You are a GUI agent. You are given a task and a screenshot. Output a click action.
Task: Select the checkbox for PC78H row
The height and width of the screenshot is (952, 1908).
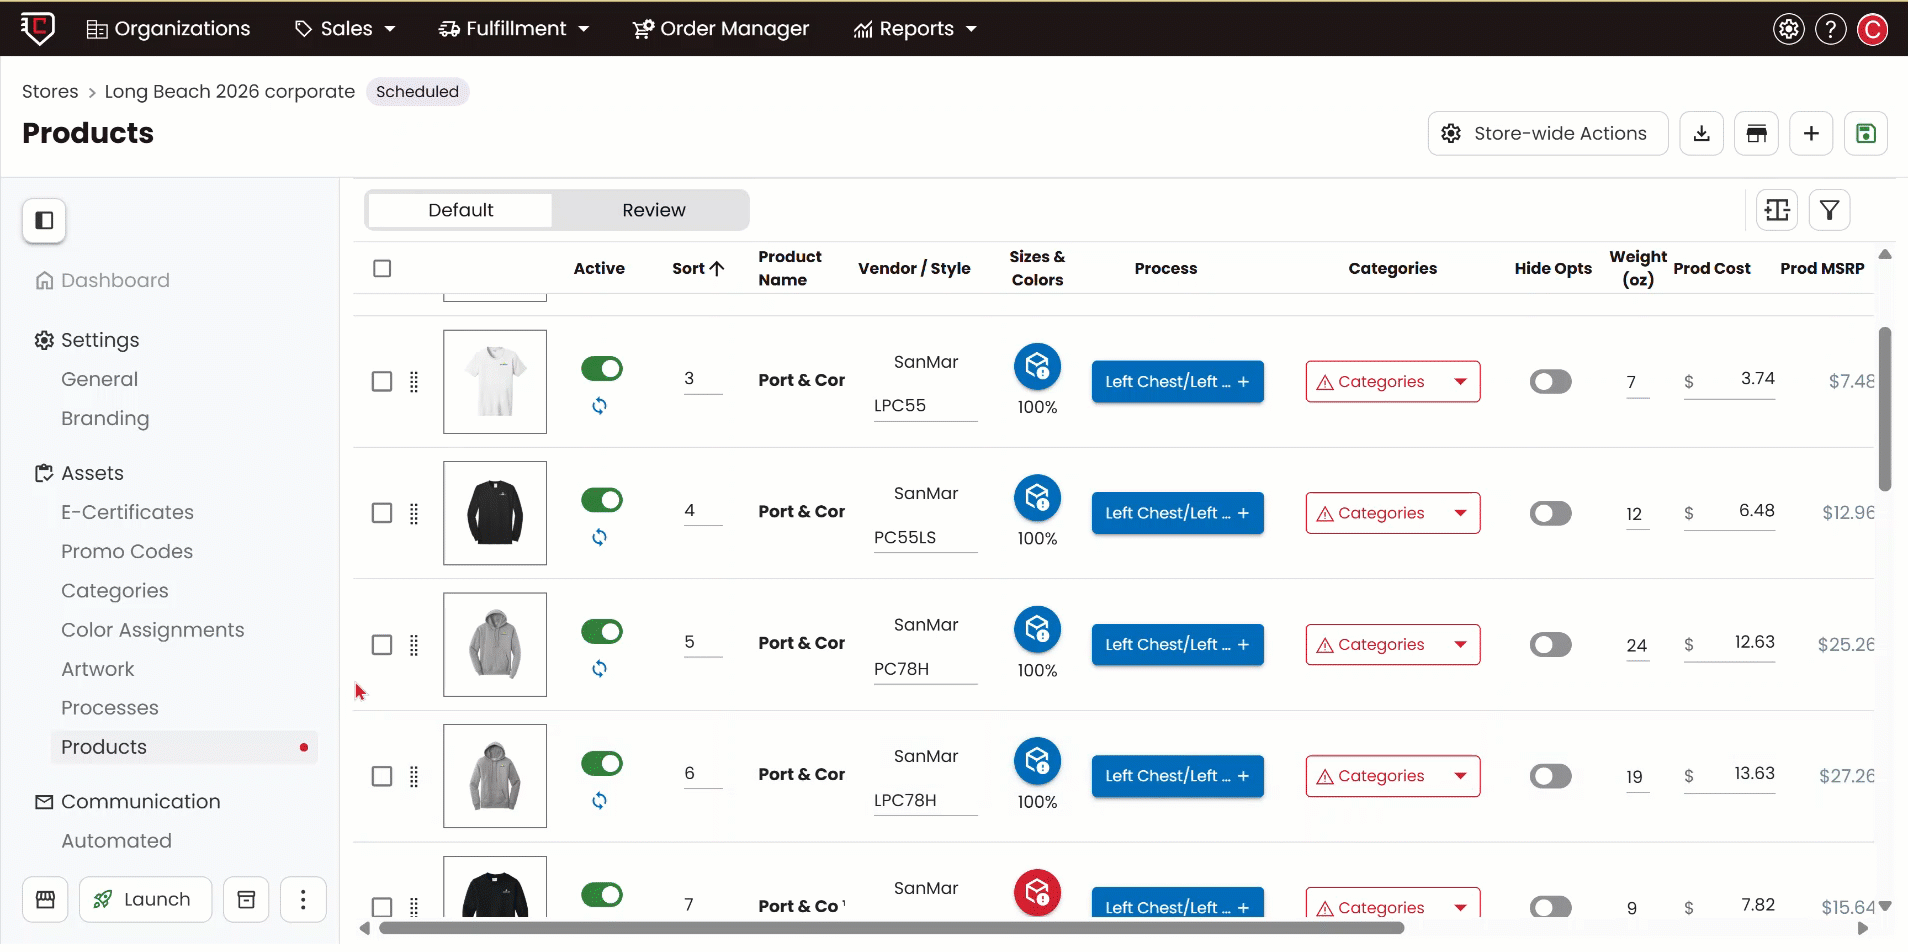[x=382, y=645]
